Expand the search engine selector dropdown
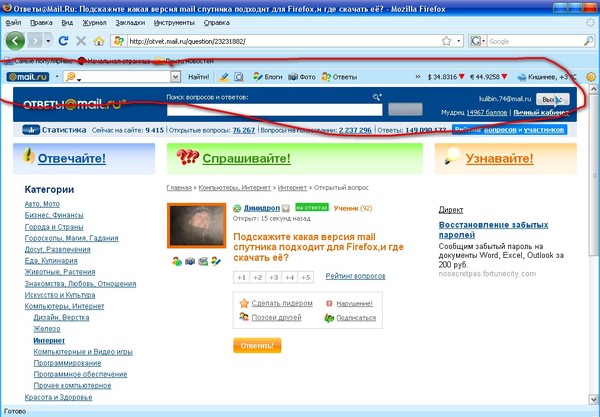The height and width of the screenshot is (417, 600). point(482,41)
